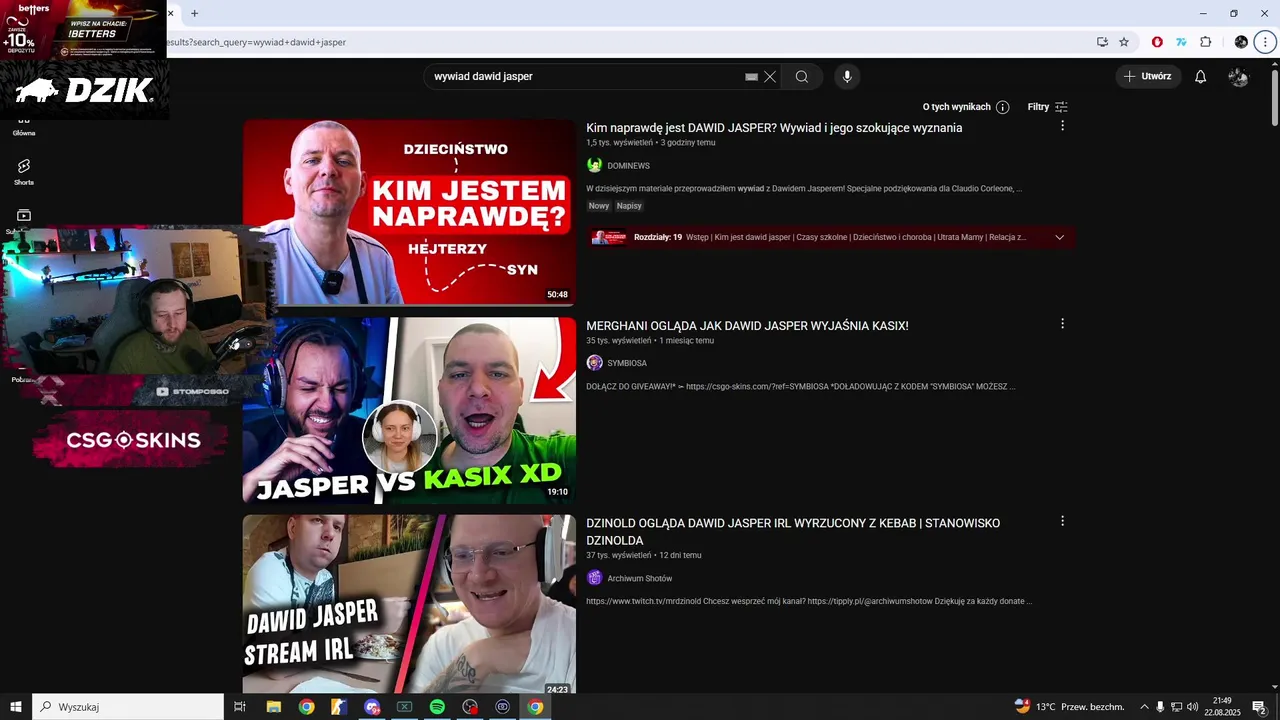Click the install/cast icon in the address bar
The width and height of the screenshot is (1280, 720).
[x=1102, y=42]
